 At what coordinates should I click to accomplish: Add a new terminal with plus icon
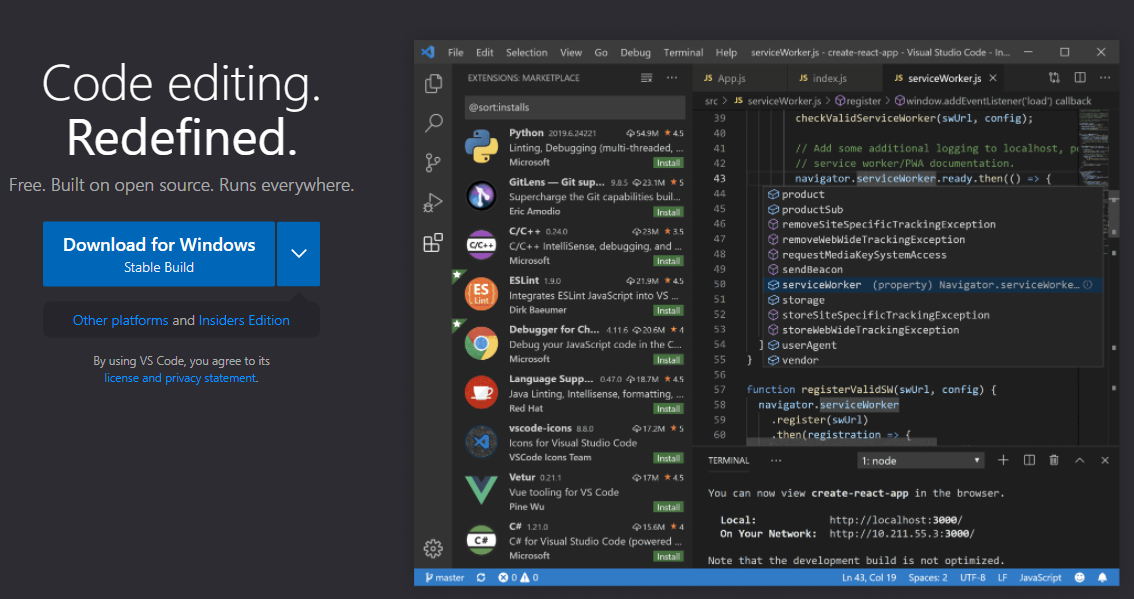tap(1003, 460)
